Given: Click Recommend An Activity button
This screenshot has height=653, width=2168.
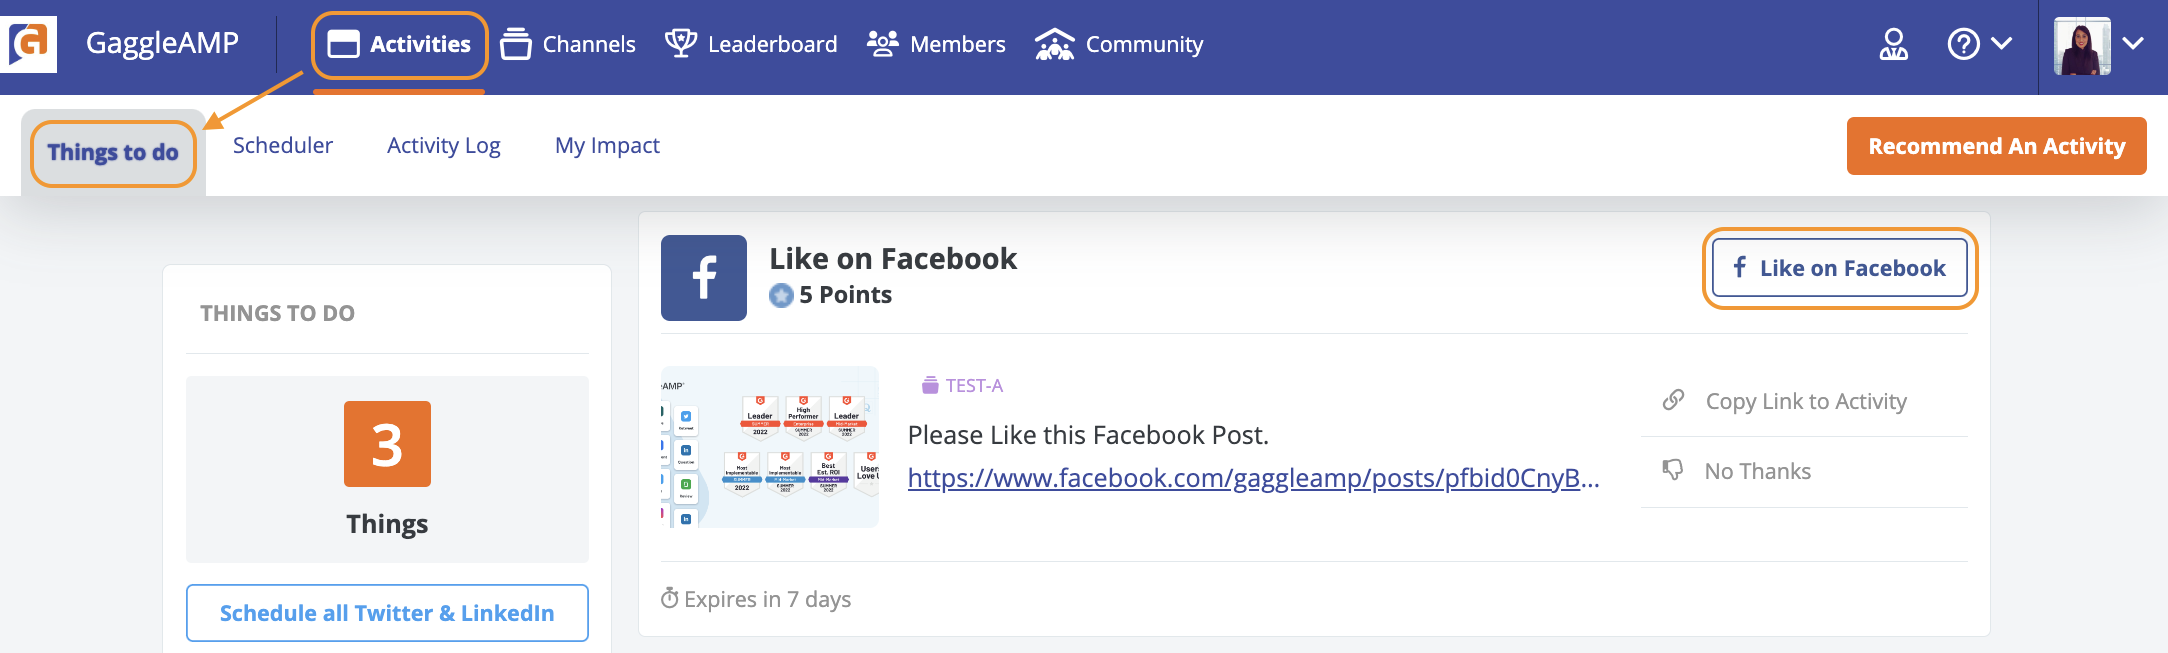Looking at the screenshot, I should point(1996,146).
